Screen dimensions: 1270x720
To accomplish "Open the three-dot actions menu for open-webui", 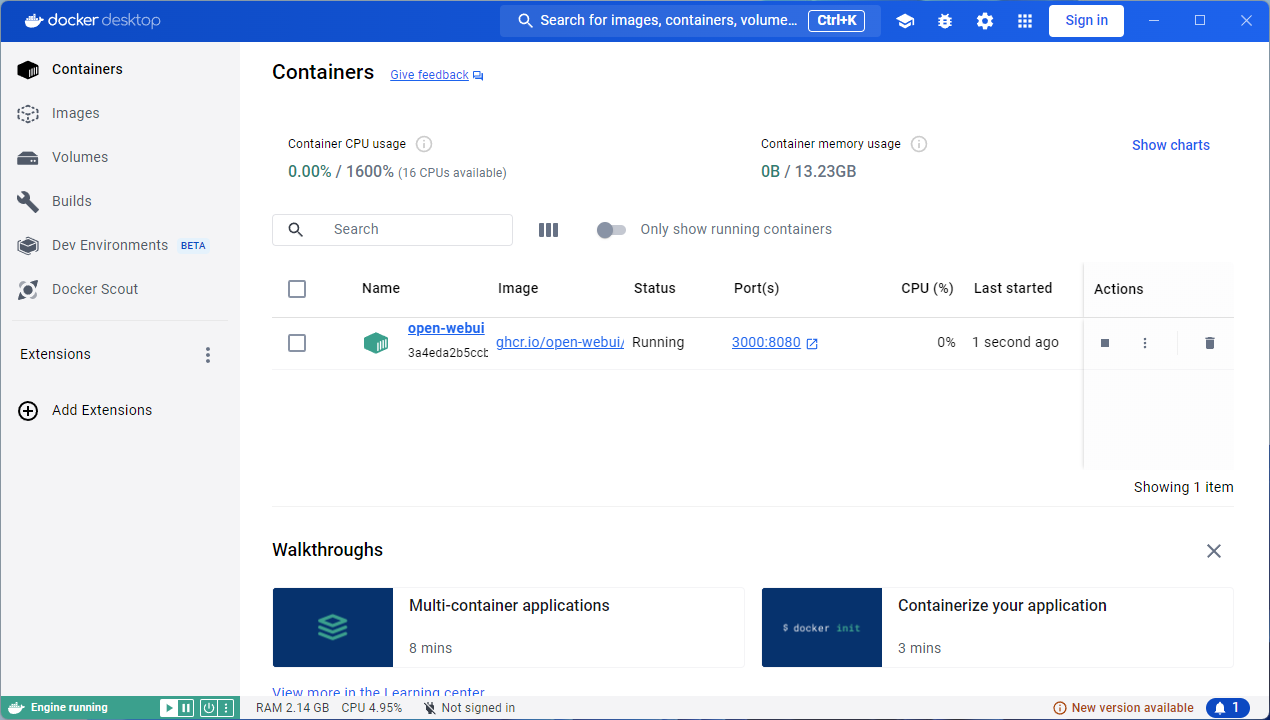I will point(1145,343).
